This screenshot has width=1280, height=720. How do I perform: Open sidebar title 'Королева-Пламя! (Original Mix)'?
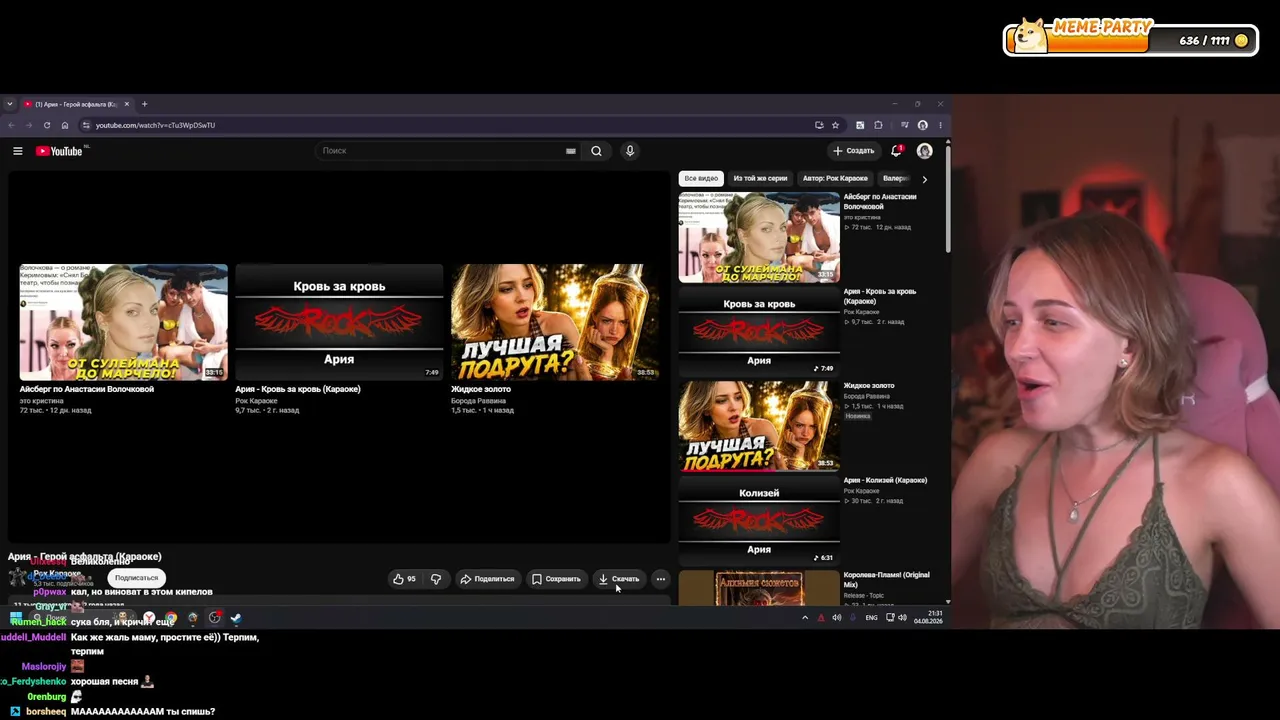pos(886,580)
